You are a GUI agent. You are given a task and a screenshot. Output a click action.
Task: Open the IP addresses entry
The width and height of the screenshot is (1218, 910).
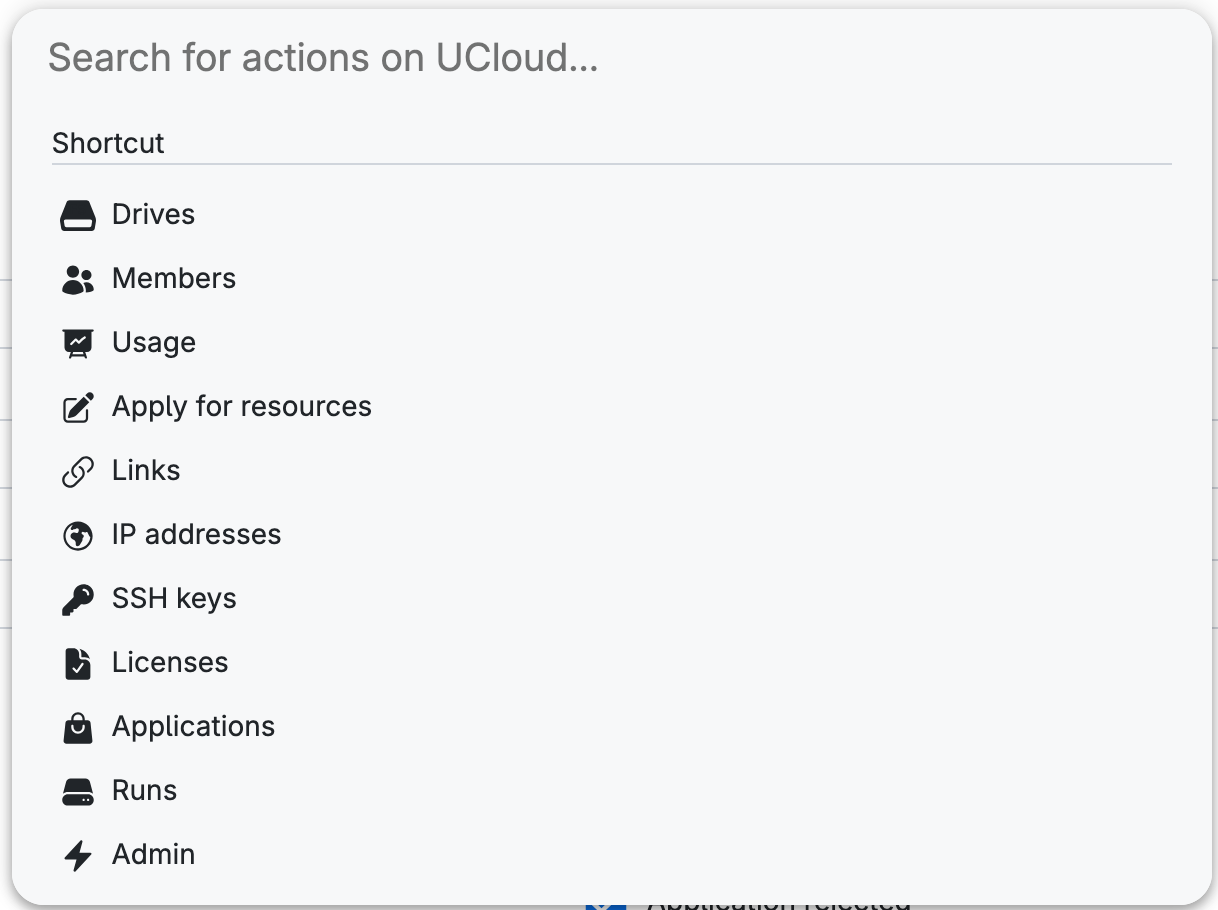pos(196,534)
